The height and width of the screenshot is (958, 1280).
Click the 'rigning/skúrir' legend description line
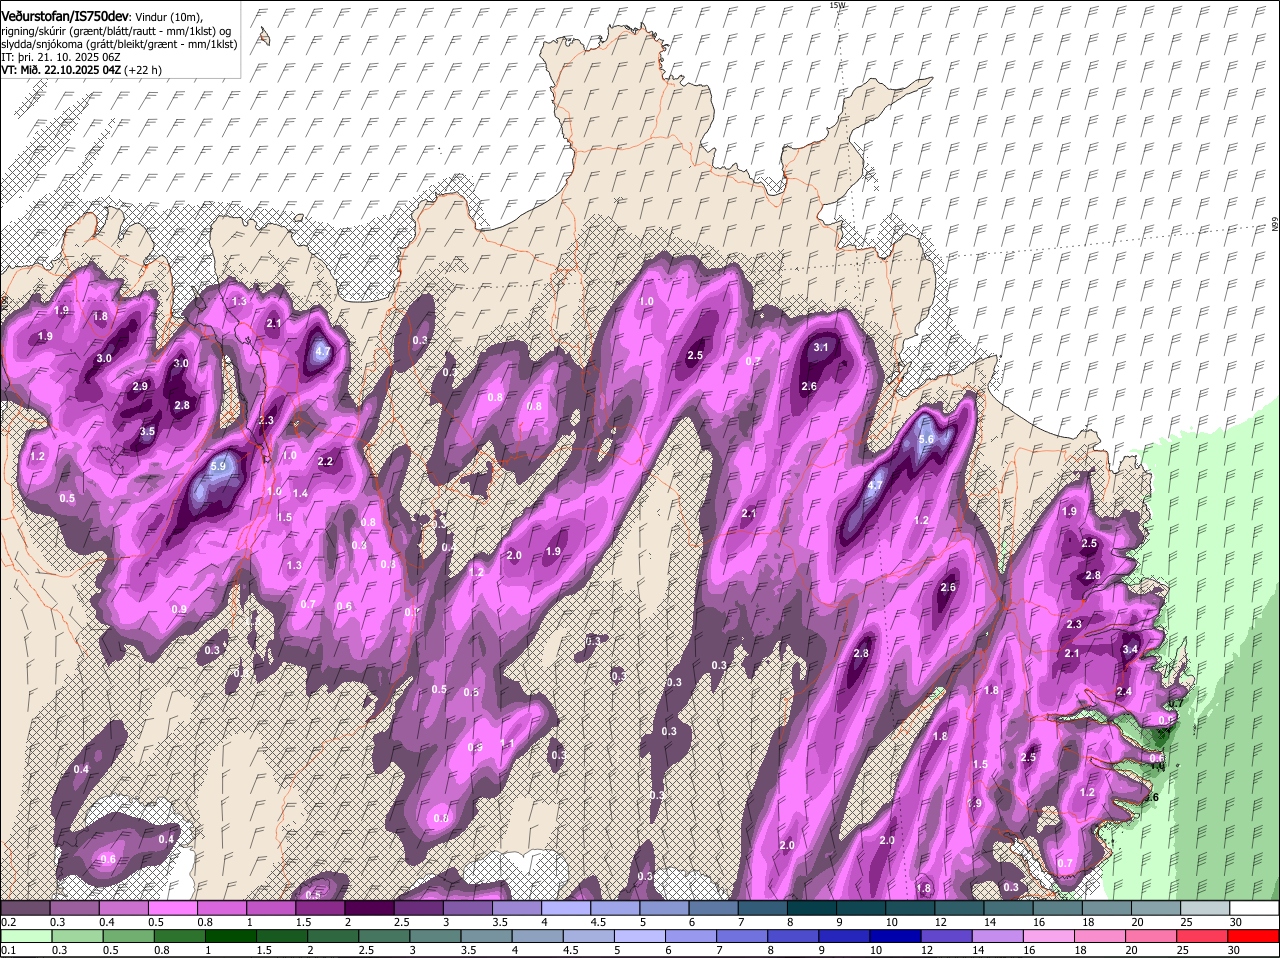point(116,31)
